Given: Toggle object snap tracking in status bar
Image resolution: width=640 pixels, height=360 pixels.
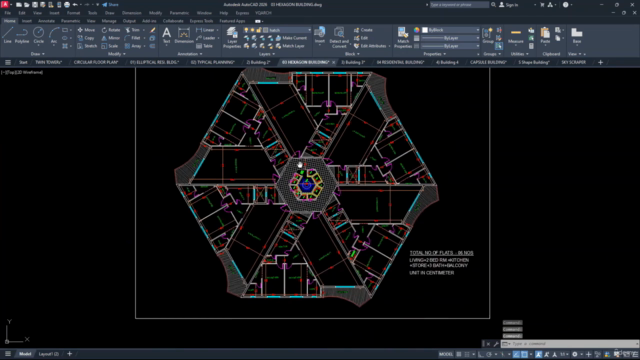Looking at the screenshot, I should 516,354.
